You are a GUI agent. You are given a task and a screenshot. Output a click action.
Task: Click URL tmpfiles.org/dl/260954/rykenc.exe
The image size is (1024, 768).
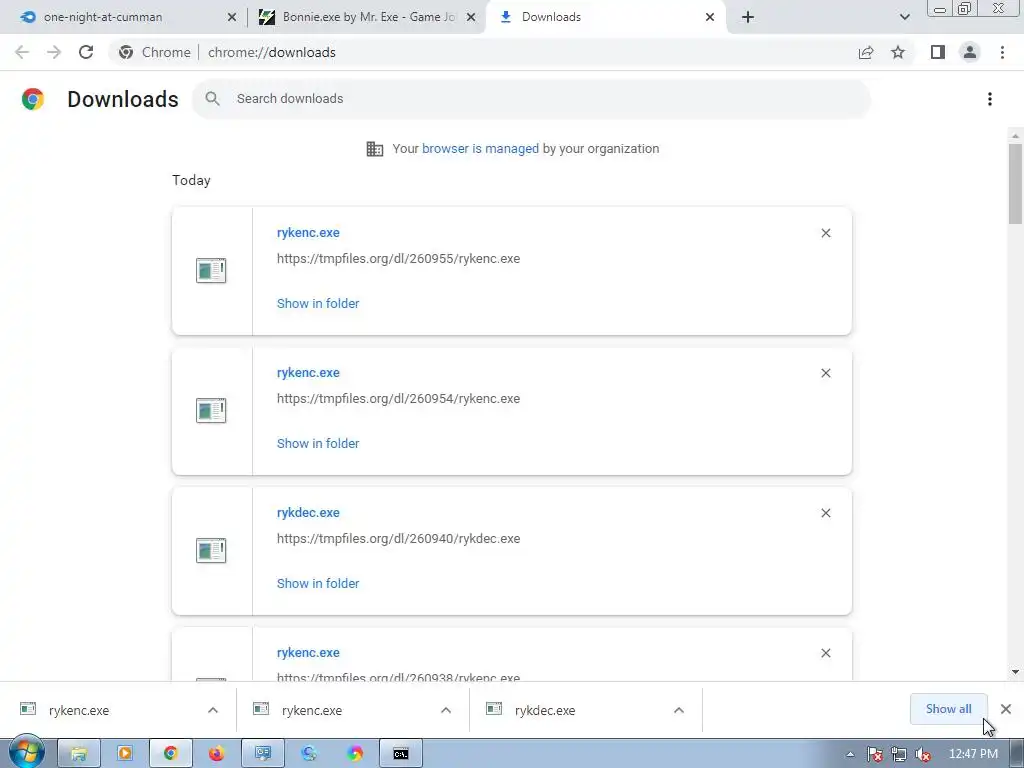[x=398, y=398]
